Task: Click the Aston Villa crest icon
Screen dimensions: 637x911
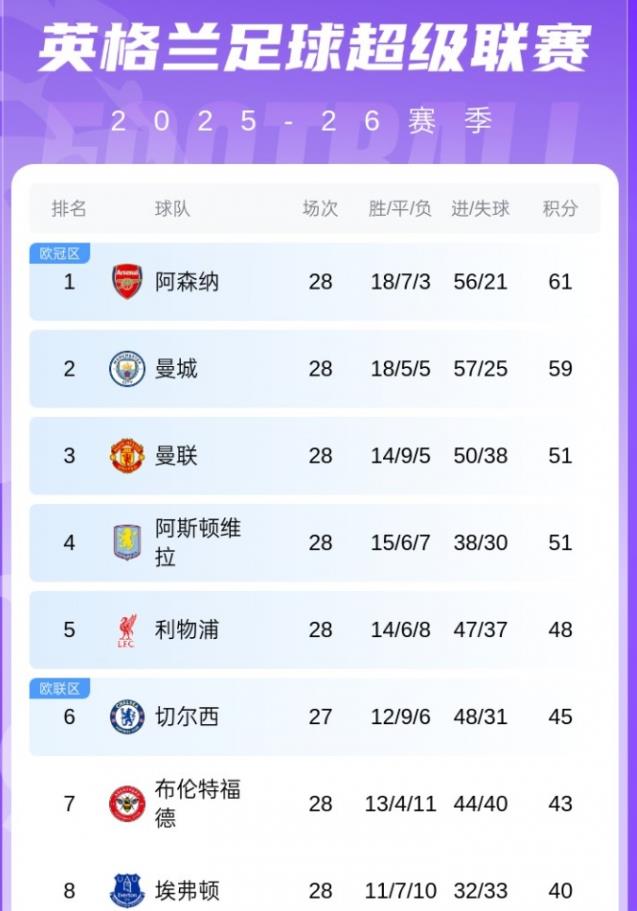Action: (x=127, y=543)
